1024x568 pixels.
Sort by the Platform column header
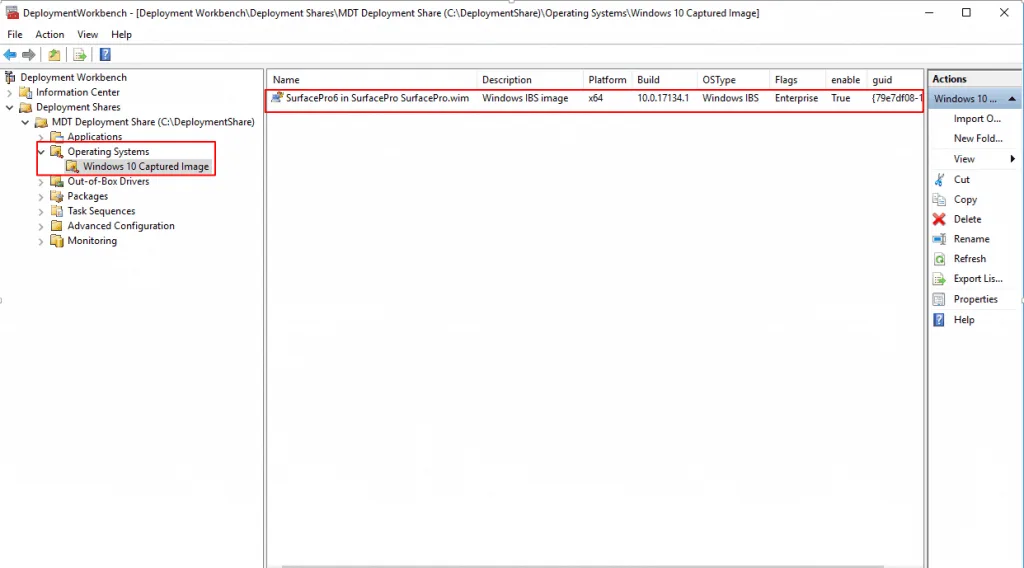click(x=607, y=80)
